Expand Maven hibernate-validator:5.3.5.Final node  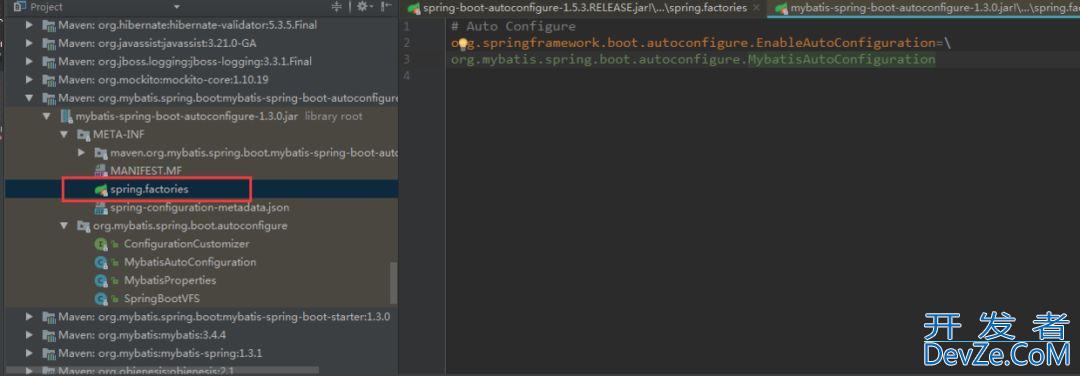point(29,25)
